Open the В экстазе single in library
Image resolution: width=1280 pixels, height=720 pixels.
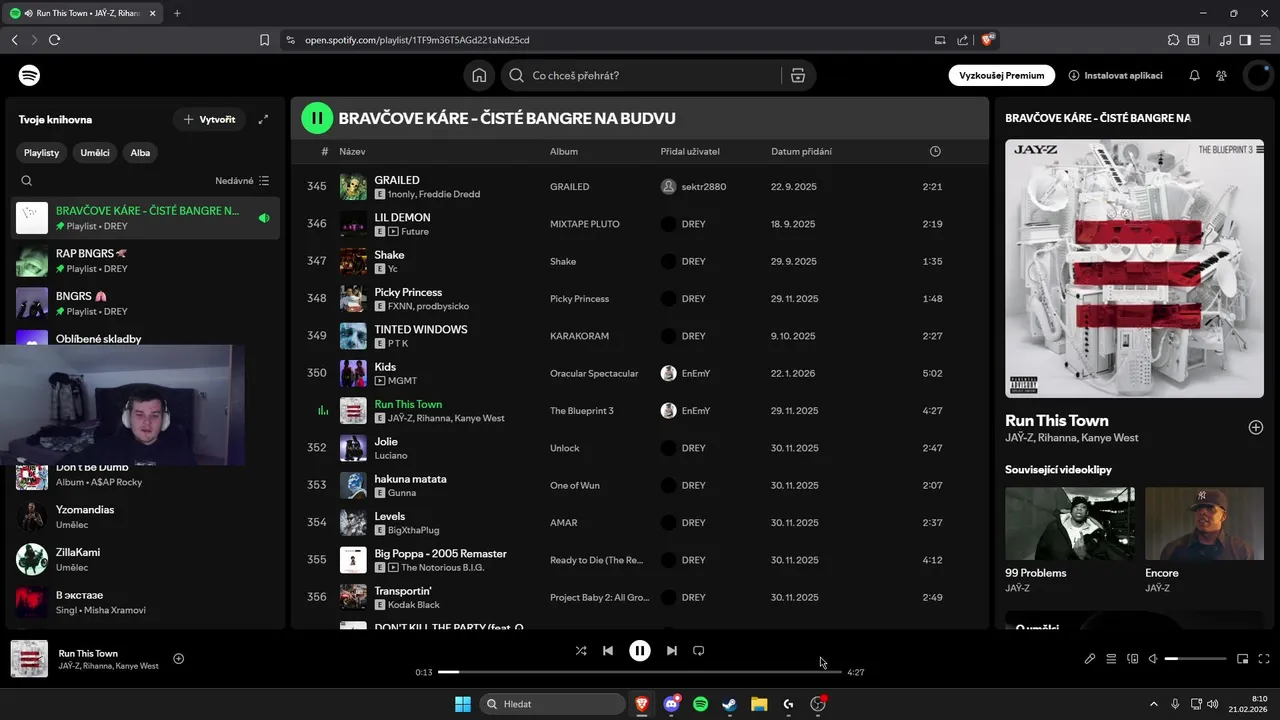click(x=145, y=602)
